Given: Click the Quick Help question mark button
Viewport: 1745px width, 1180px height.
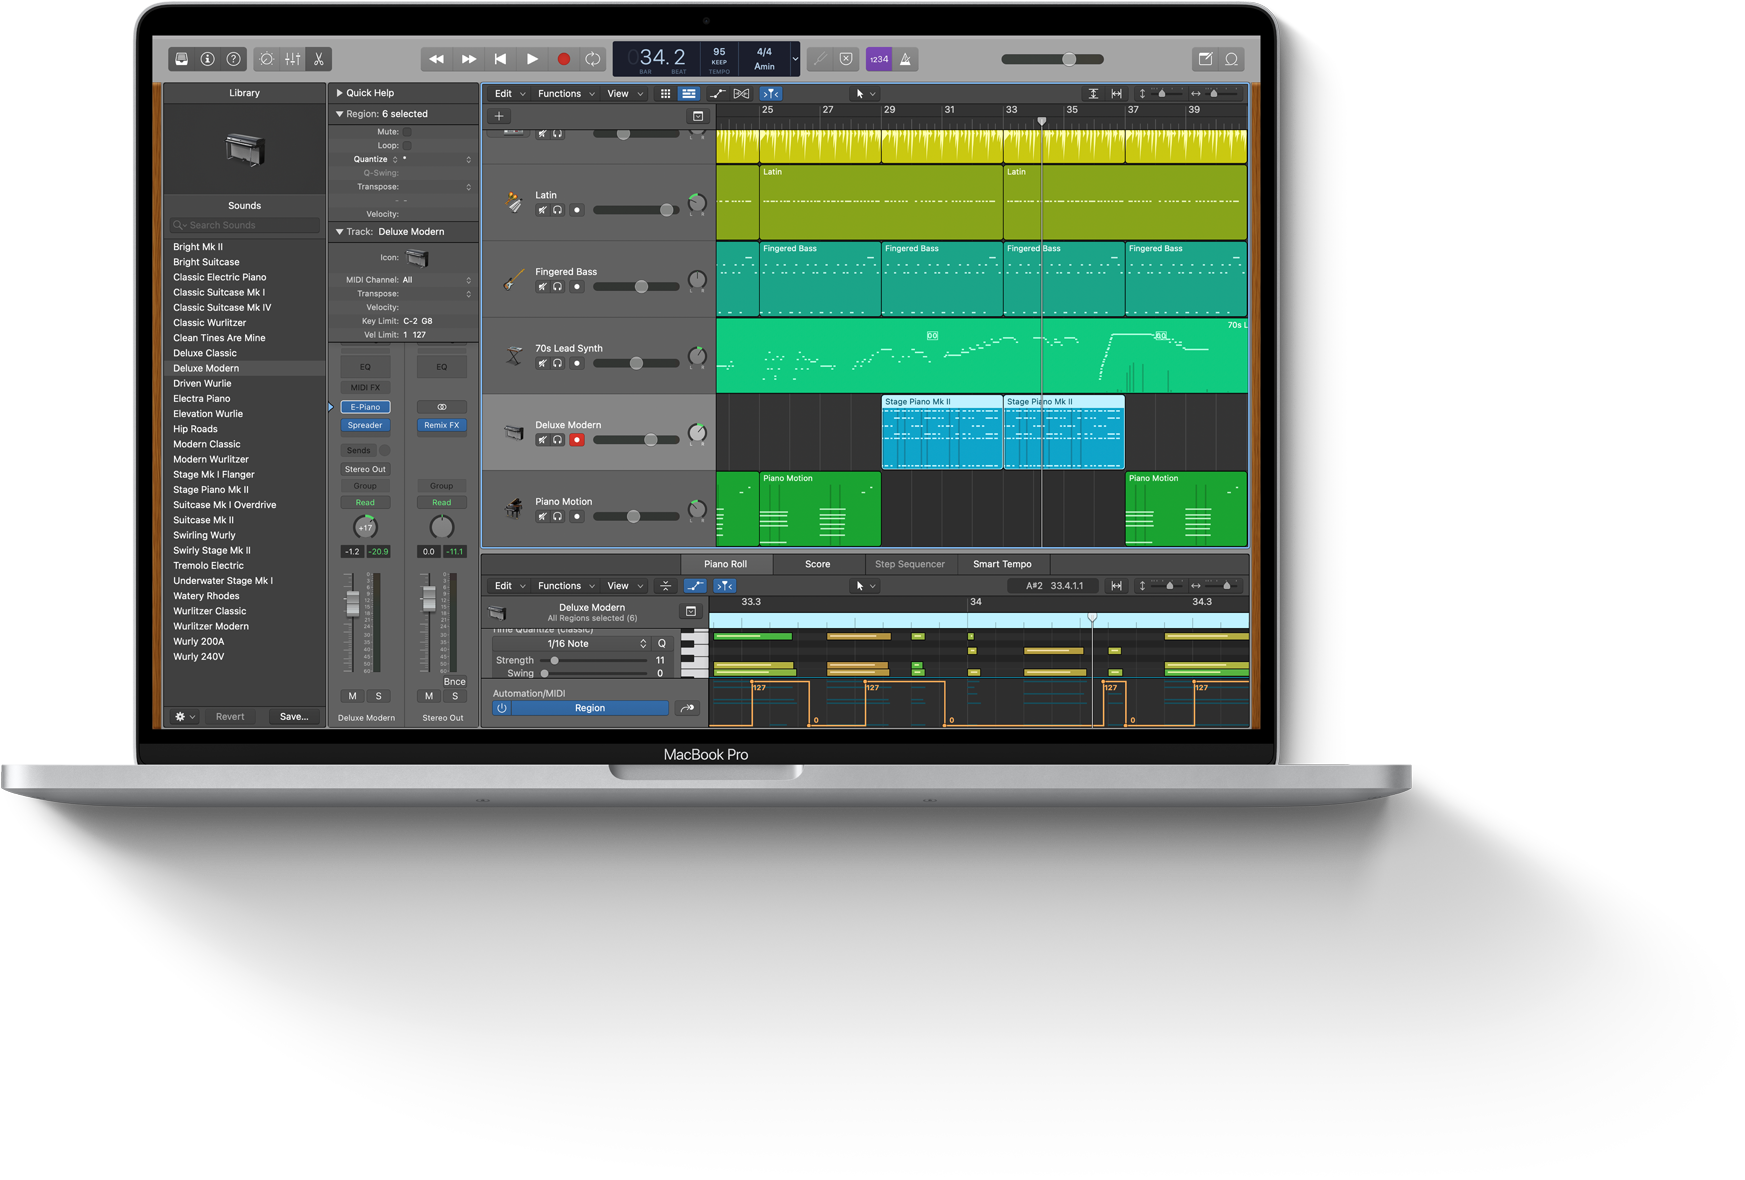Looking at the screenshot, I should [233, 59].
